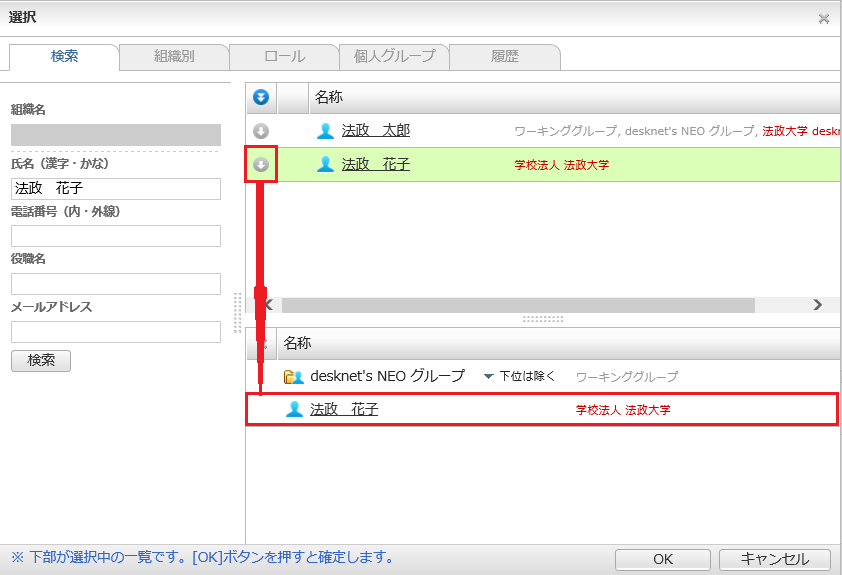
Task: Open the 履歴 tab
Action: (x=505, y=56)
